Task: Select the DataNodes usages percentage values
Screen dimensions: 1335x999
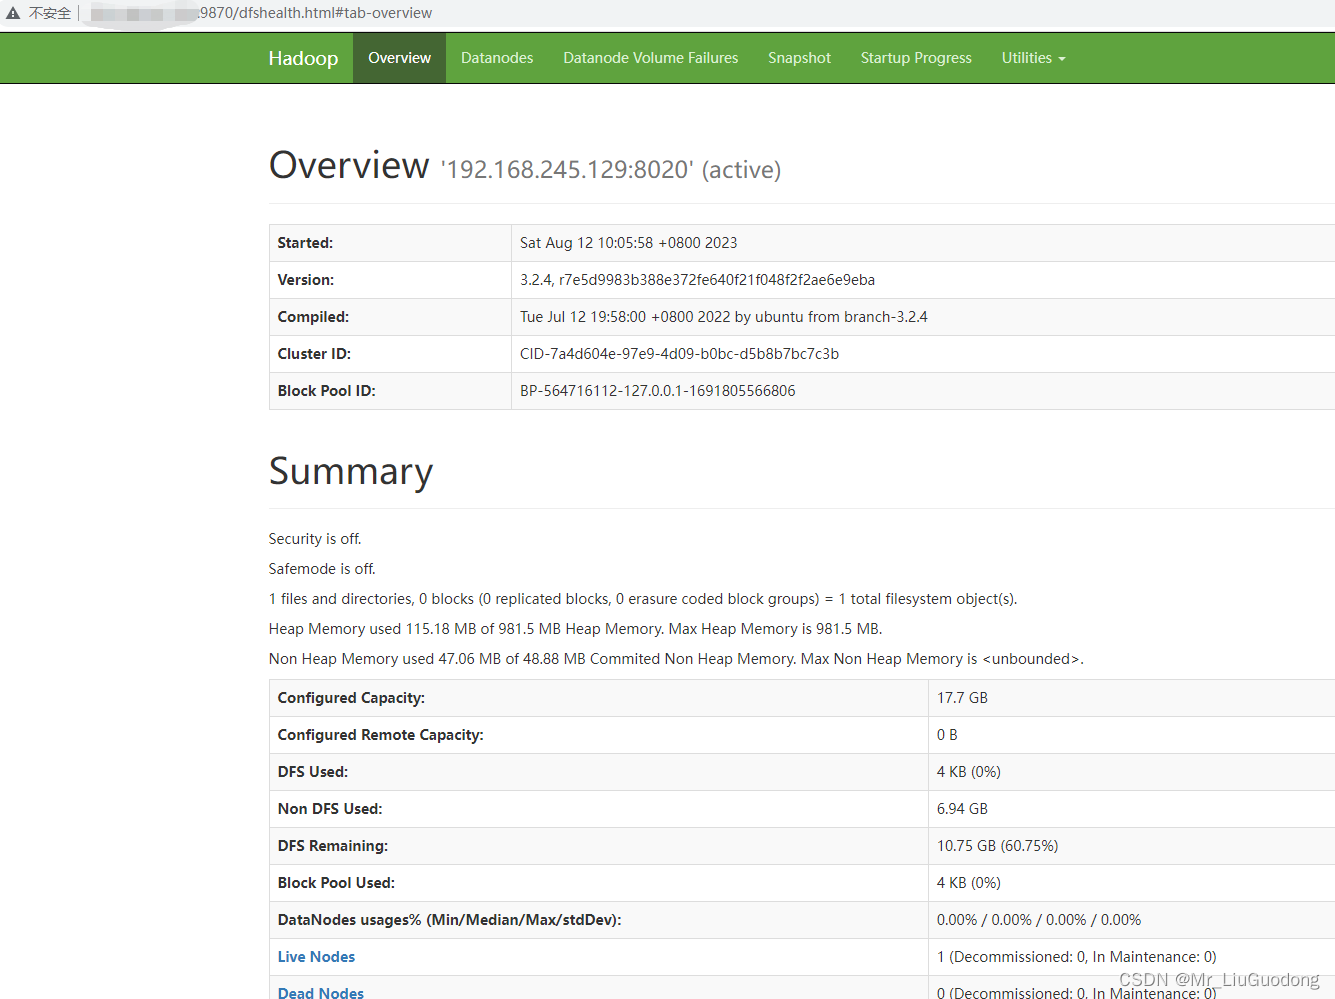Action: pyautogui.click(x=1038, y=920)
